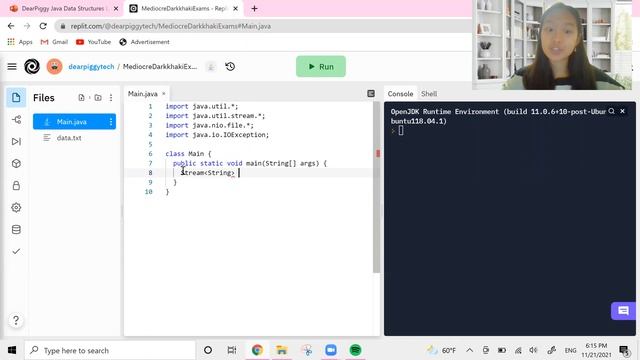This screenshot has height=360, width=640.
Task: Open Files panel three-dot menu
Action: [111, 98]
